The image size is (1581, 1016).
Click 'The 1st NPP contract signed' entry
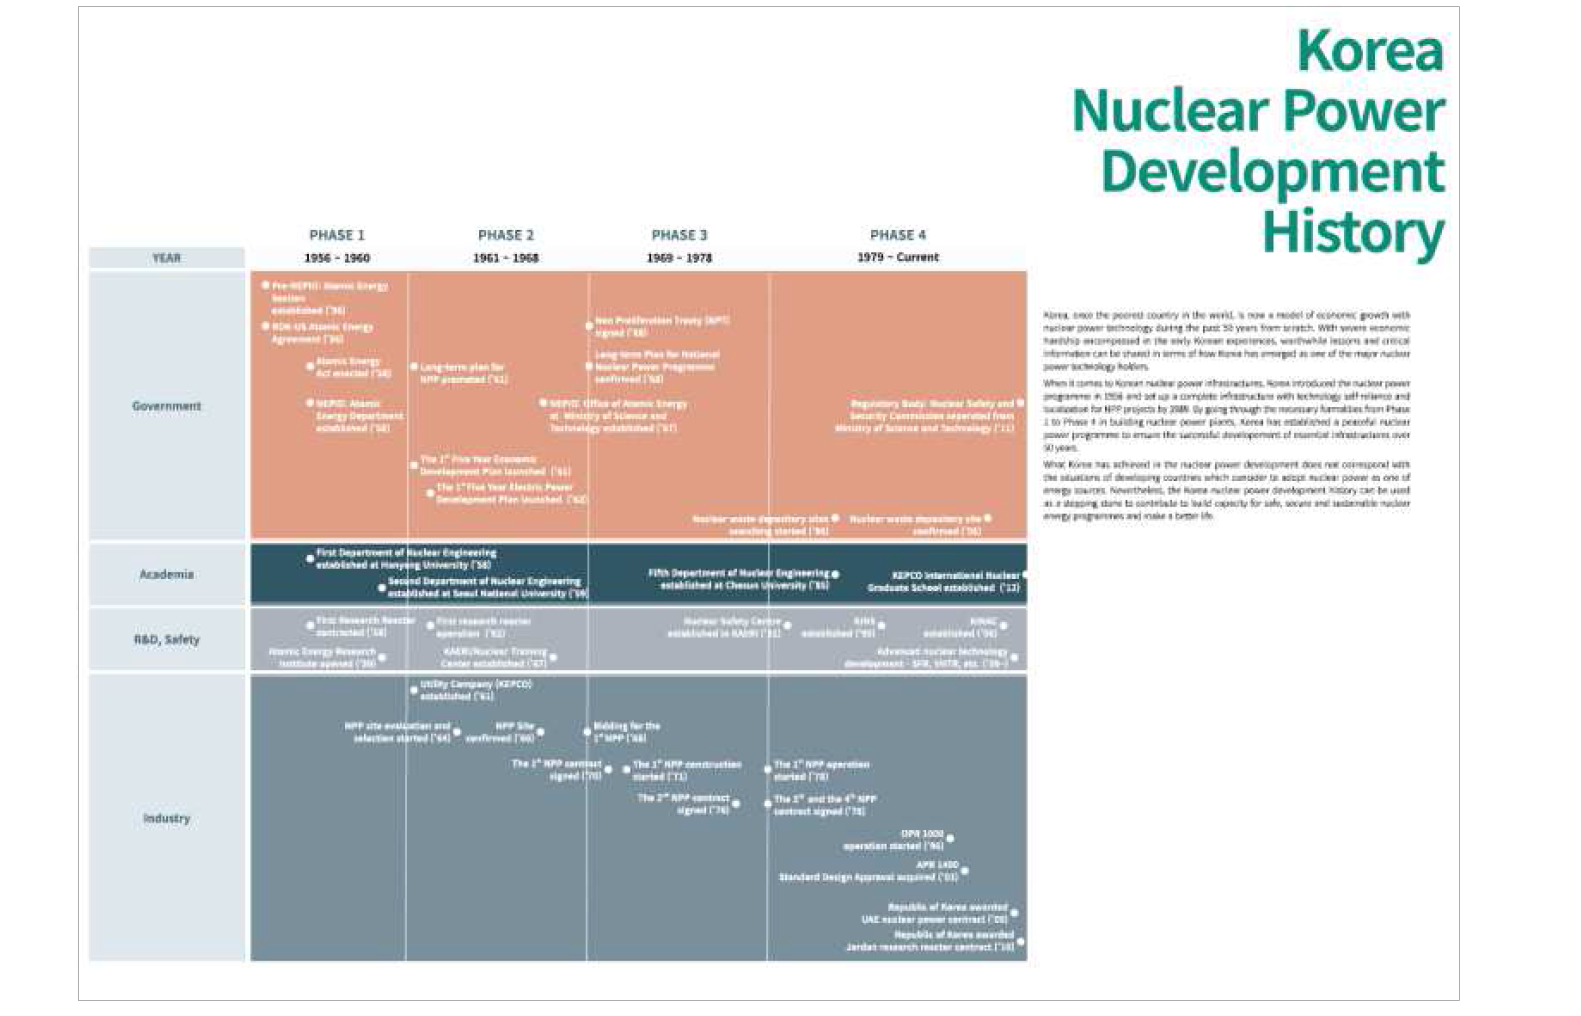pos(561,769)
